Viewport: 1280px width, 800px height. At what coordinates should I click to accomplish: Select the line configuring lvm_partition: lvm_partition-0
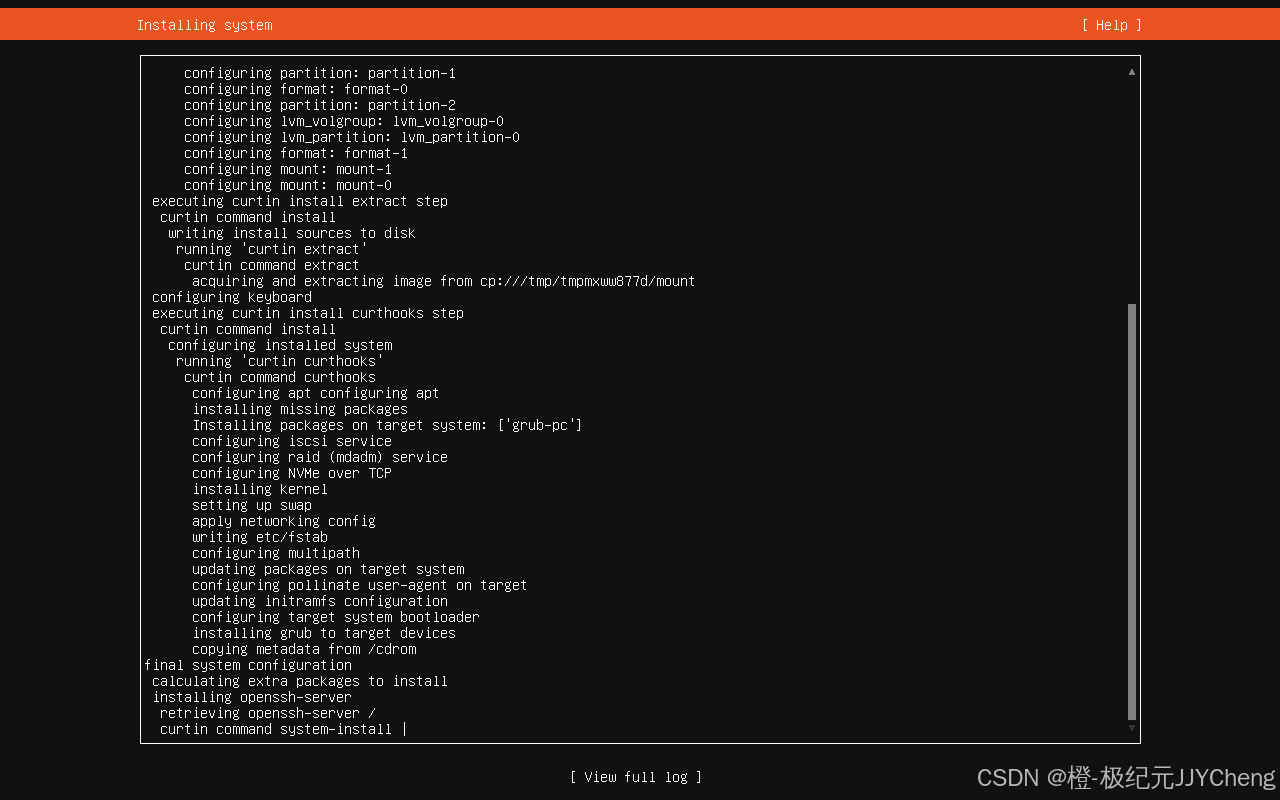[352, 137]
